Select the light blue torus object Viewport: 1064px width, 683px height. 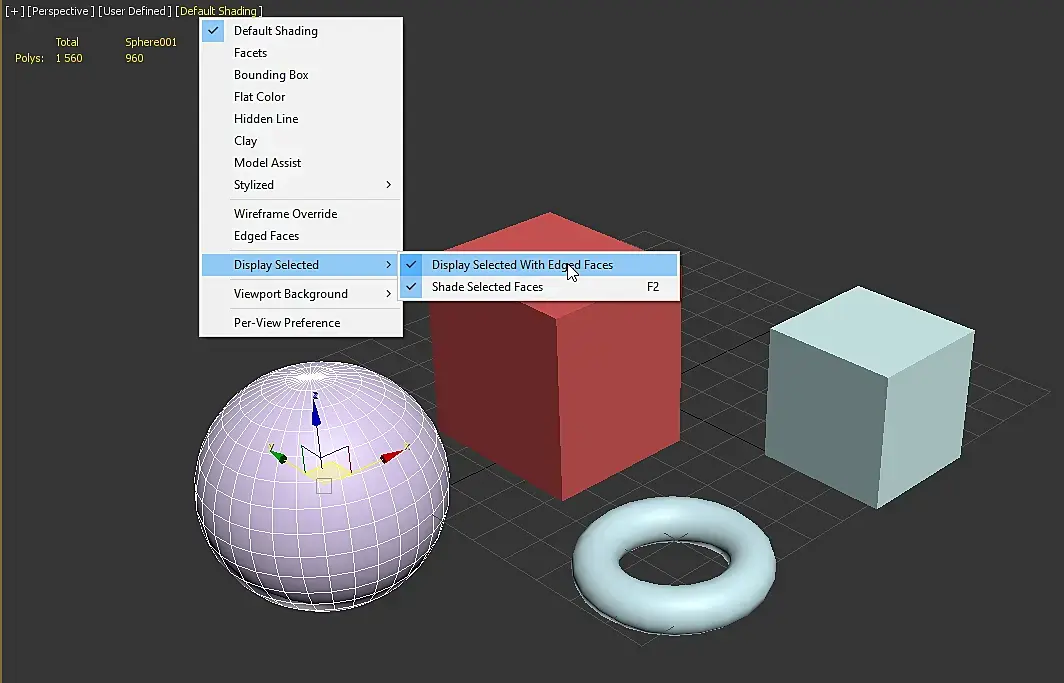coord(673,564)
